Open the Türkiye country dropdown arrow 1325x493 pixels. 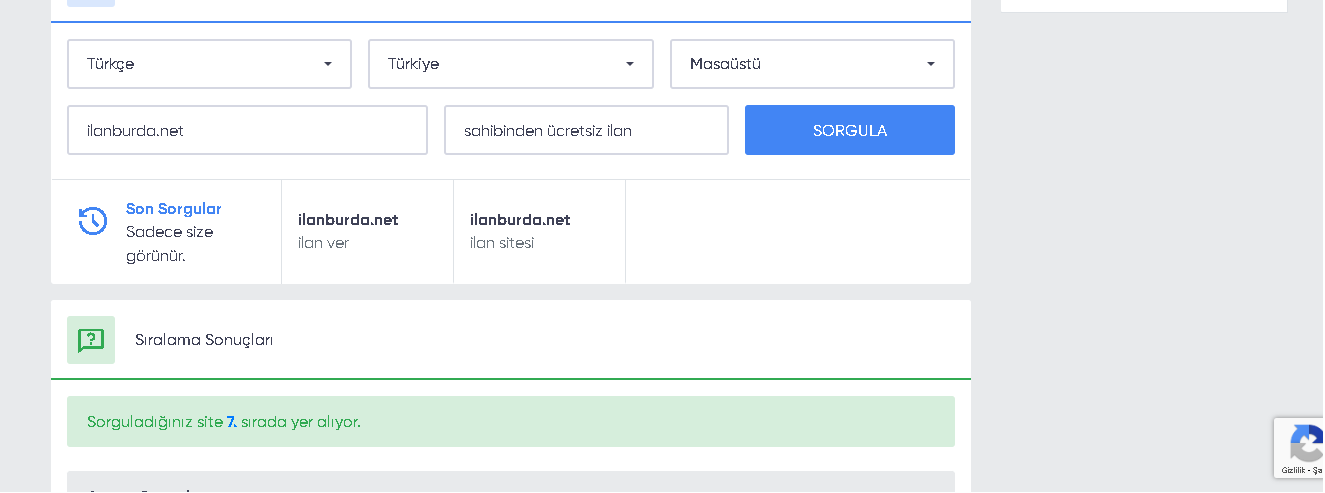click(x=630, y=64)
